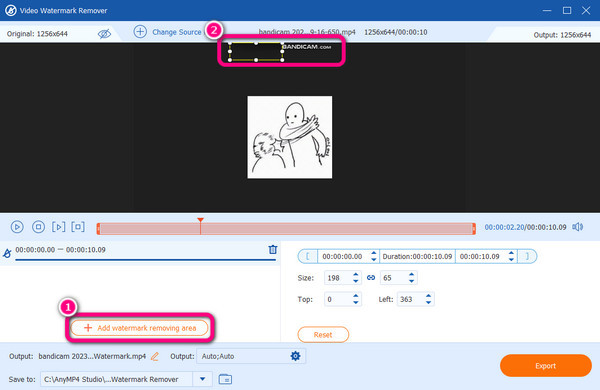Close the Video Watermark Remover window

point(586,10)
